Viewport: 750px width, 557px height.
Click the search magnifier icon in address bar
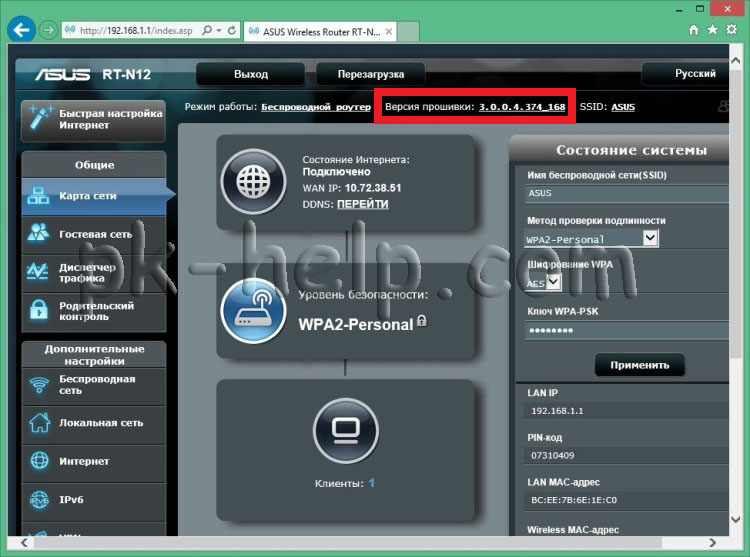(207, 31)
